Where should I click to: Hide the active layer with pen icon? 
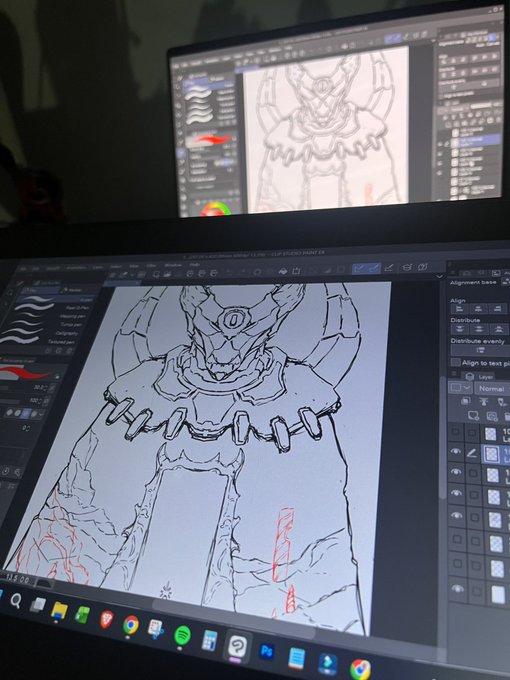(x=455, y=451)
